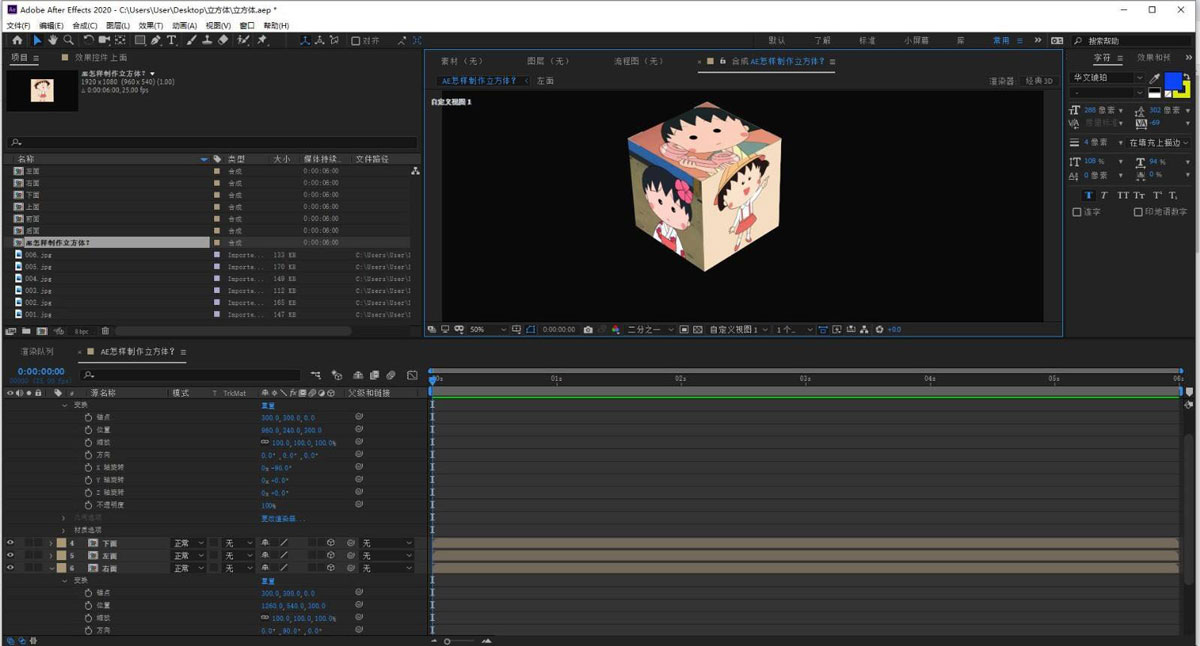Select the Brush tool

click(x=191, y=40)
